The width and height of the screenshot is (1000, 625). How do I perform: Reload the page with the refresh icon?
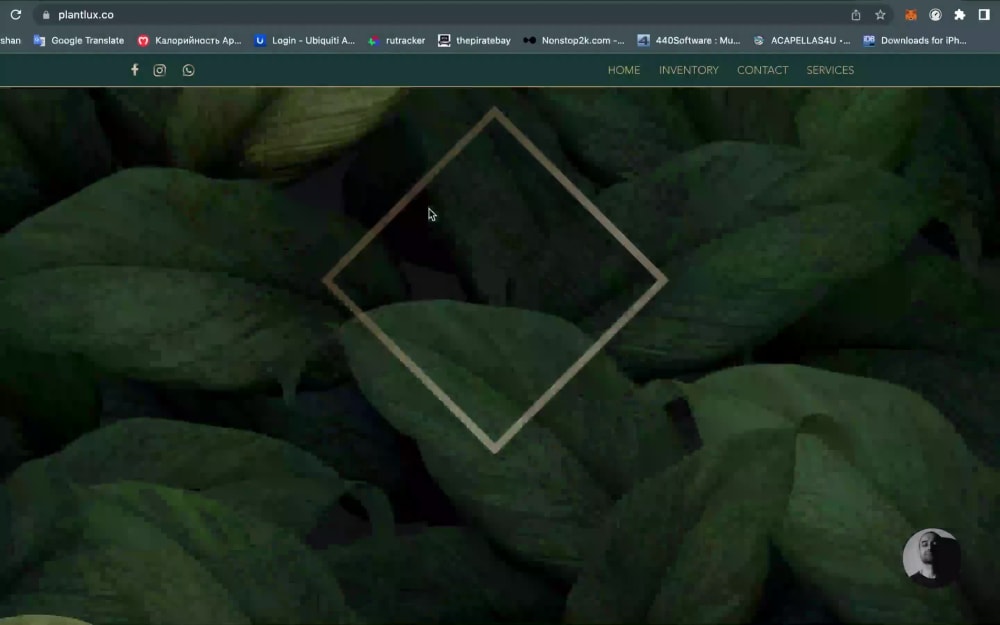(x=15, y=15)
